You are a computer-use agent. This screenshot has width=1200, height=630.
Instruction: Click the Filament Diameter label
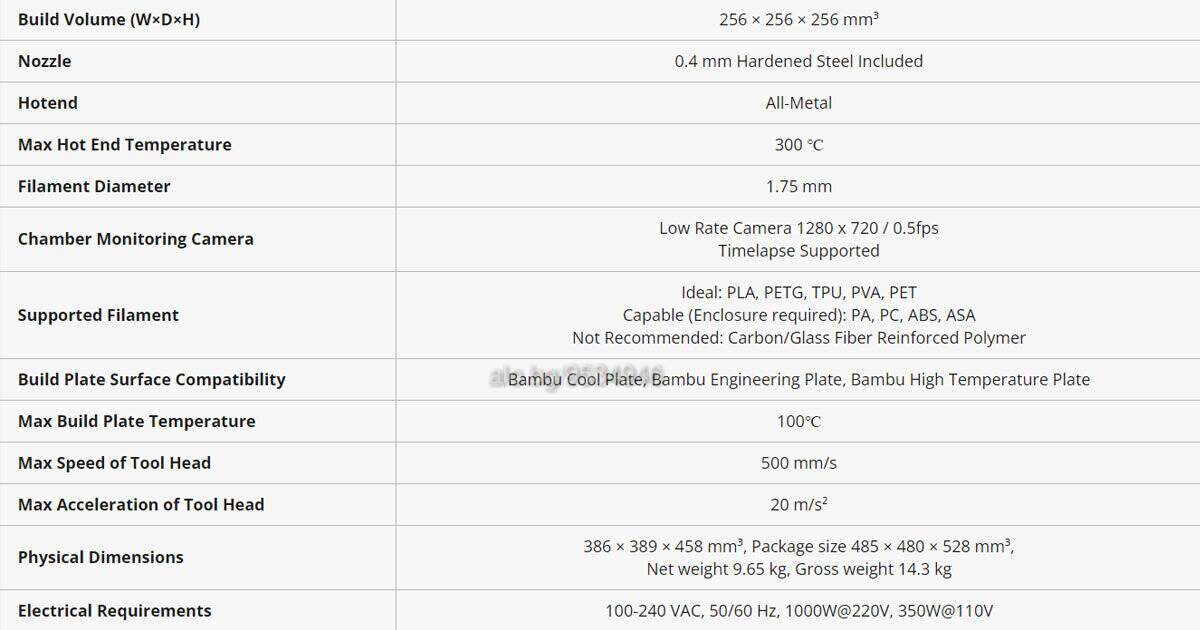point(94,187)
